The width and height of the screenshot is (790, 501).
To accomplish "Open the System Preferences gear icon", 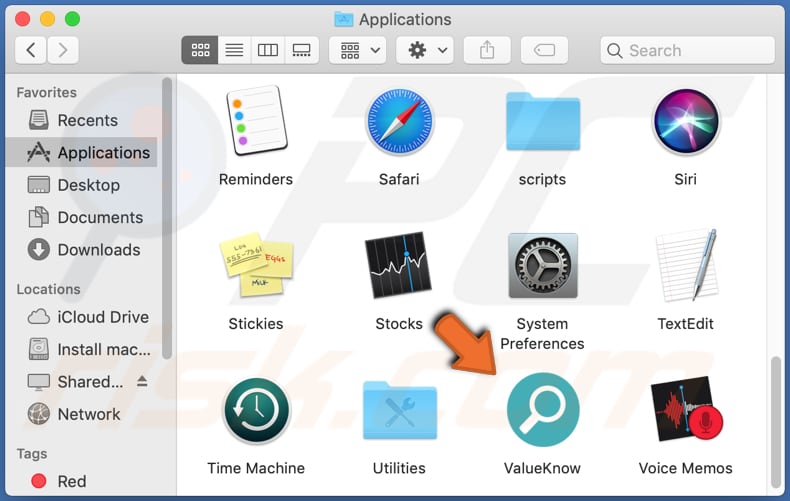I will 543,265.
